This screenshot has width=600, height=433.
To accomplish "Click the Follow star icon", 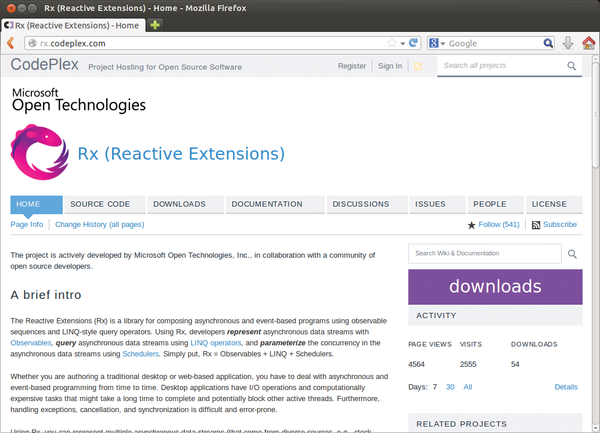I will 471,225.
